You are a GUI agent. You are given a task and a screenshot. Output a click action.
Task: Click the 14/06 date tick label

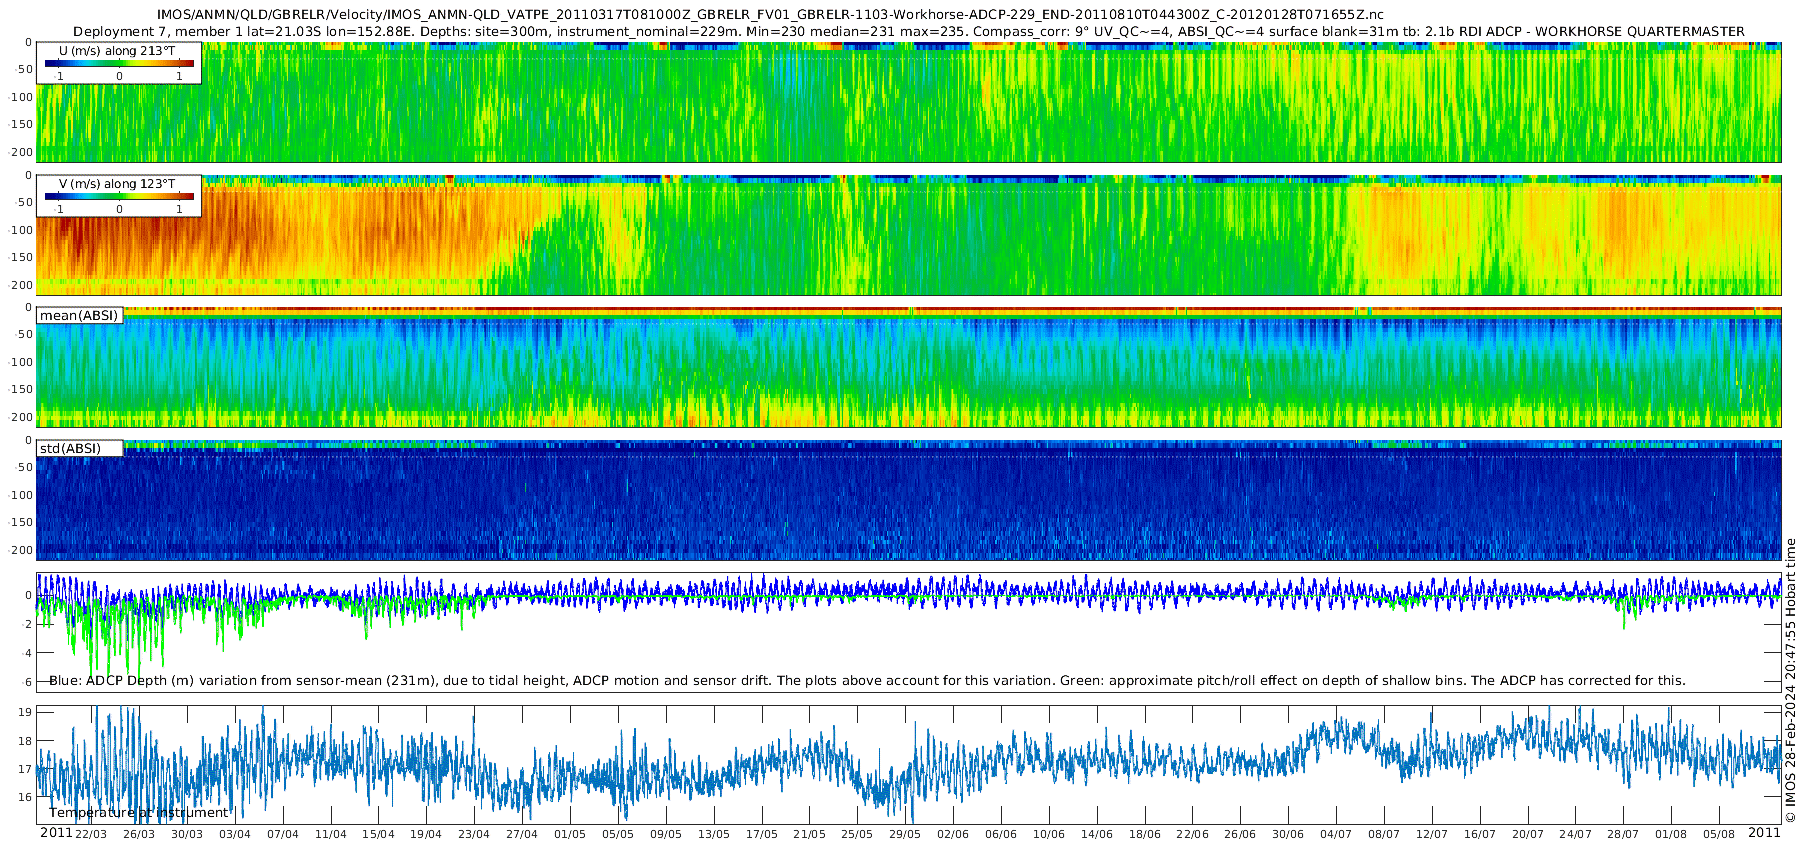1097,834
